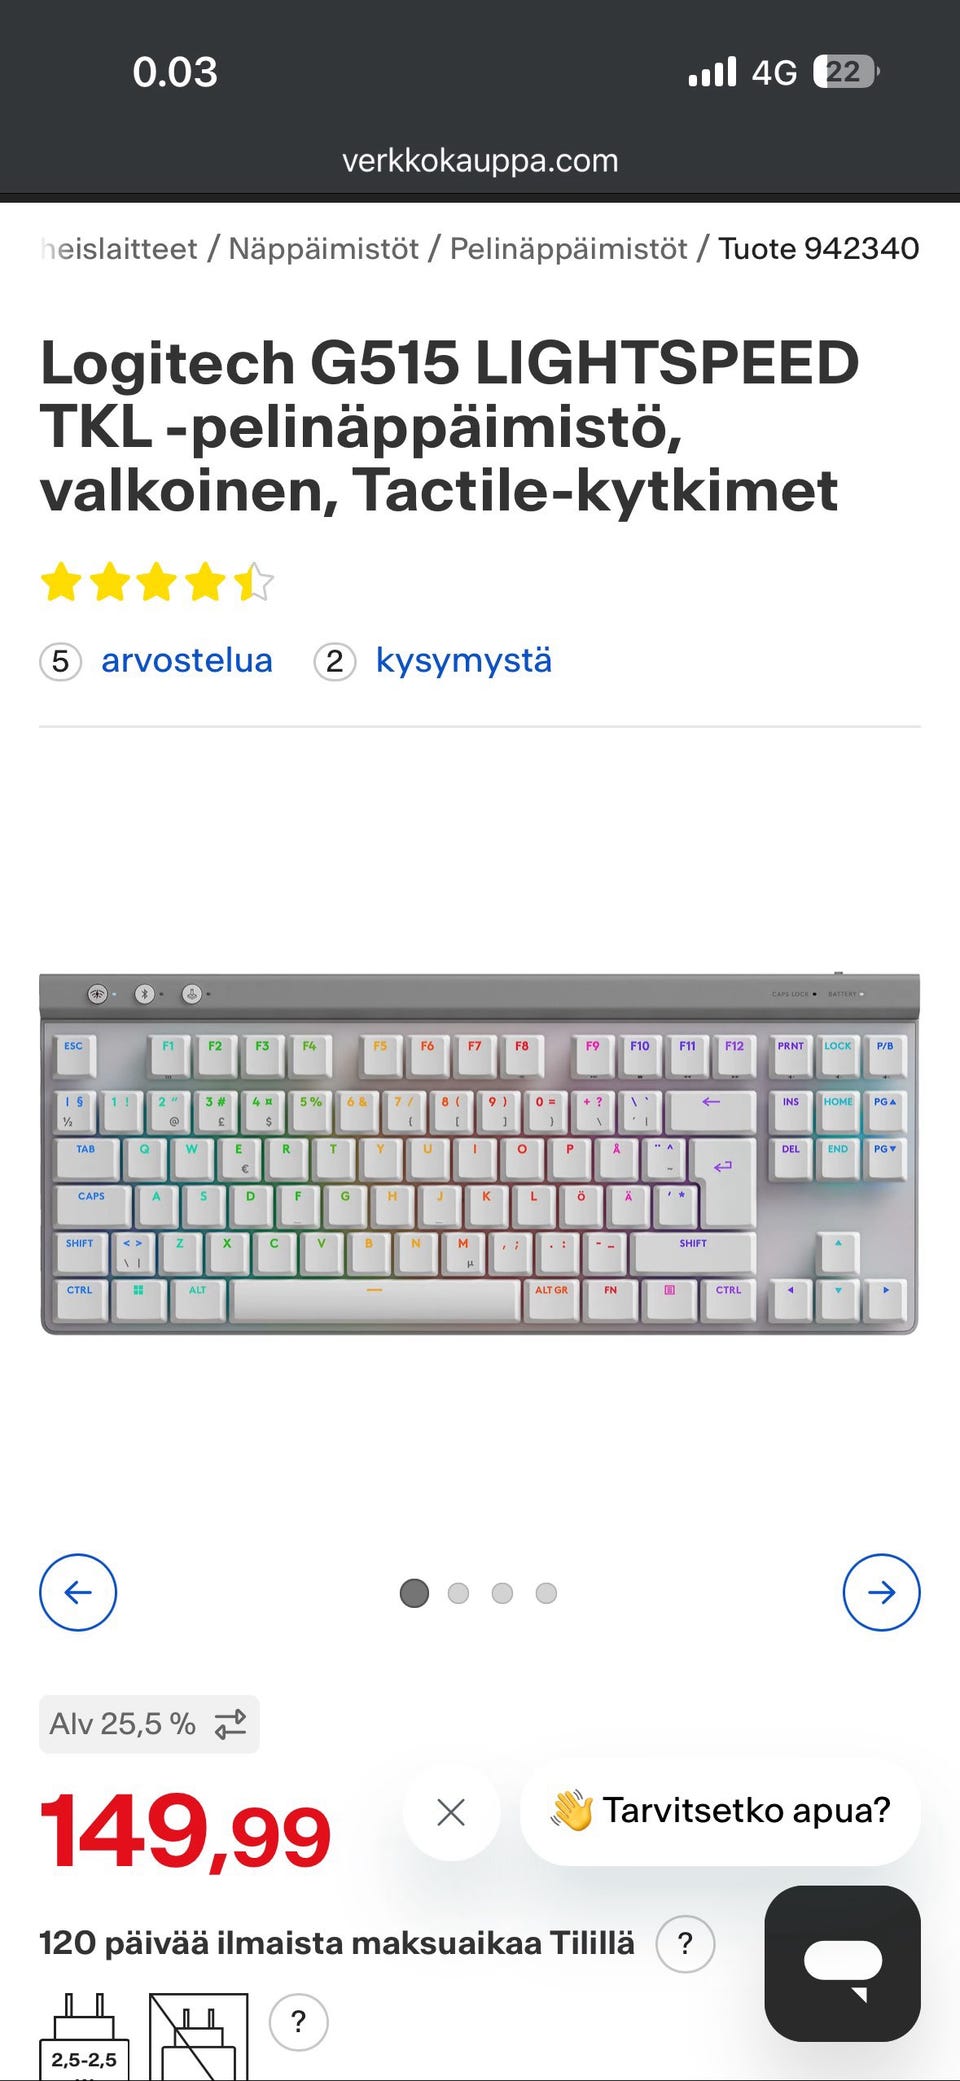Go to the previous product image arrow
Viewport: 960px width, 2081px height.
click(x=78, y=1592)
